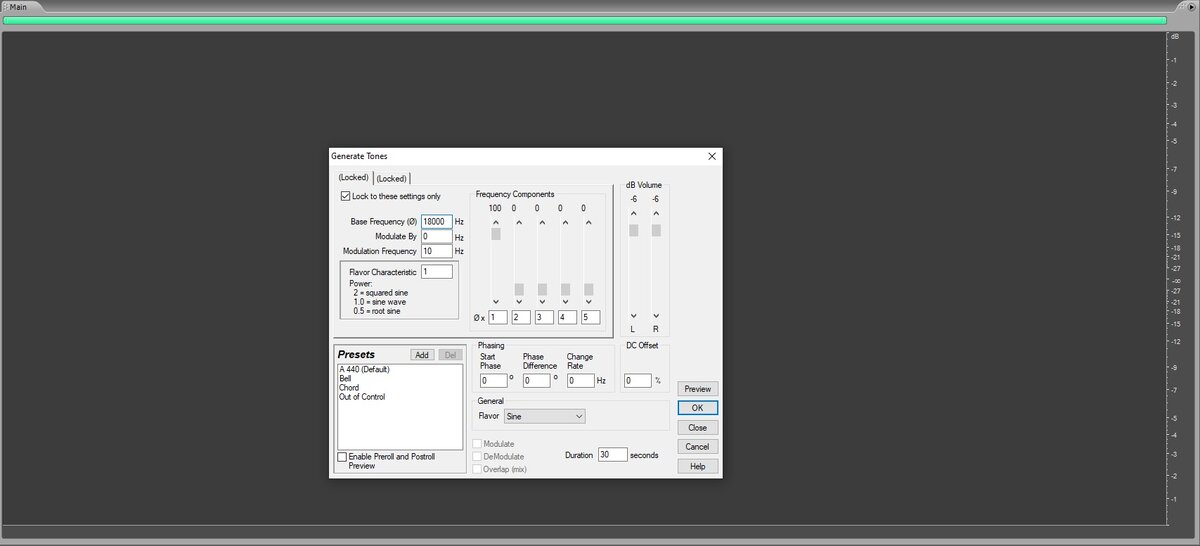Click the first frequency component slider thumb

495,233
